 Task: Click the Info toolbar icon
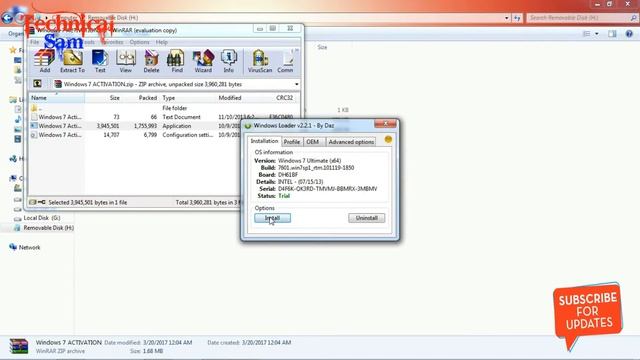pyautogui.click(x=229, y=61)
